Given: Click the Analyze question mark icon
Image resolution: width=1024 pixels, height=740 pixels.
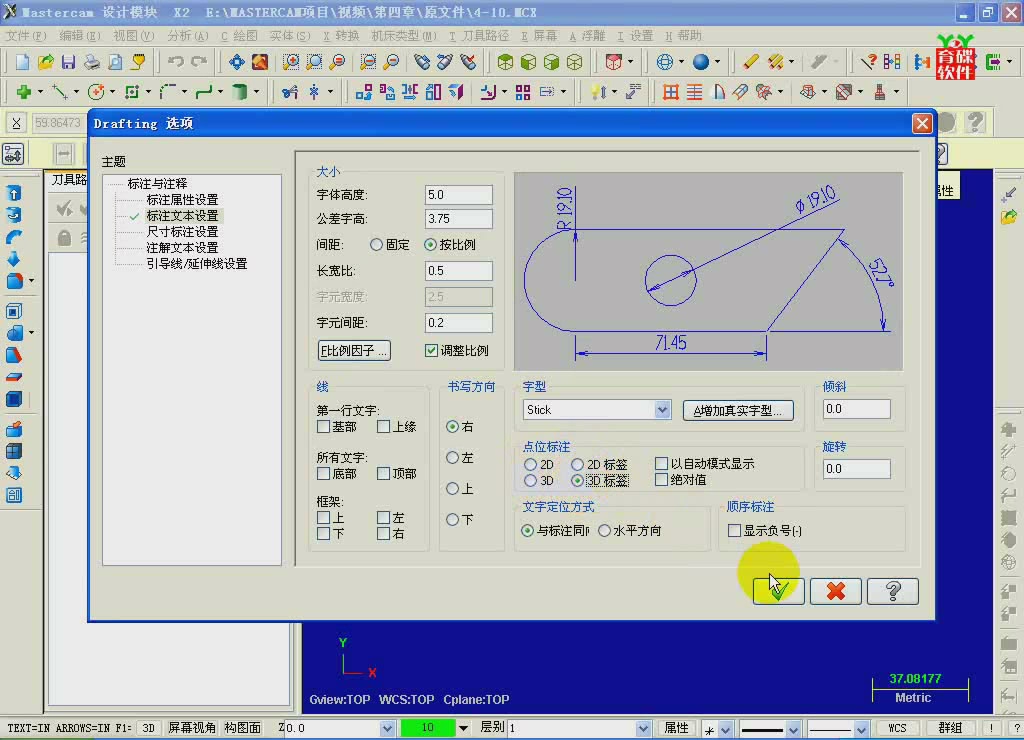Looking at the screenshot, I should tap(868, 62).
